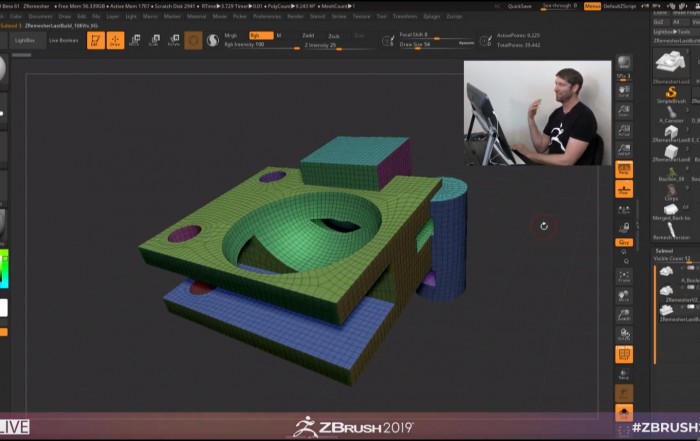
Task: Expand the Subtool panel section
Action: 664,250
